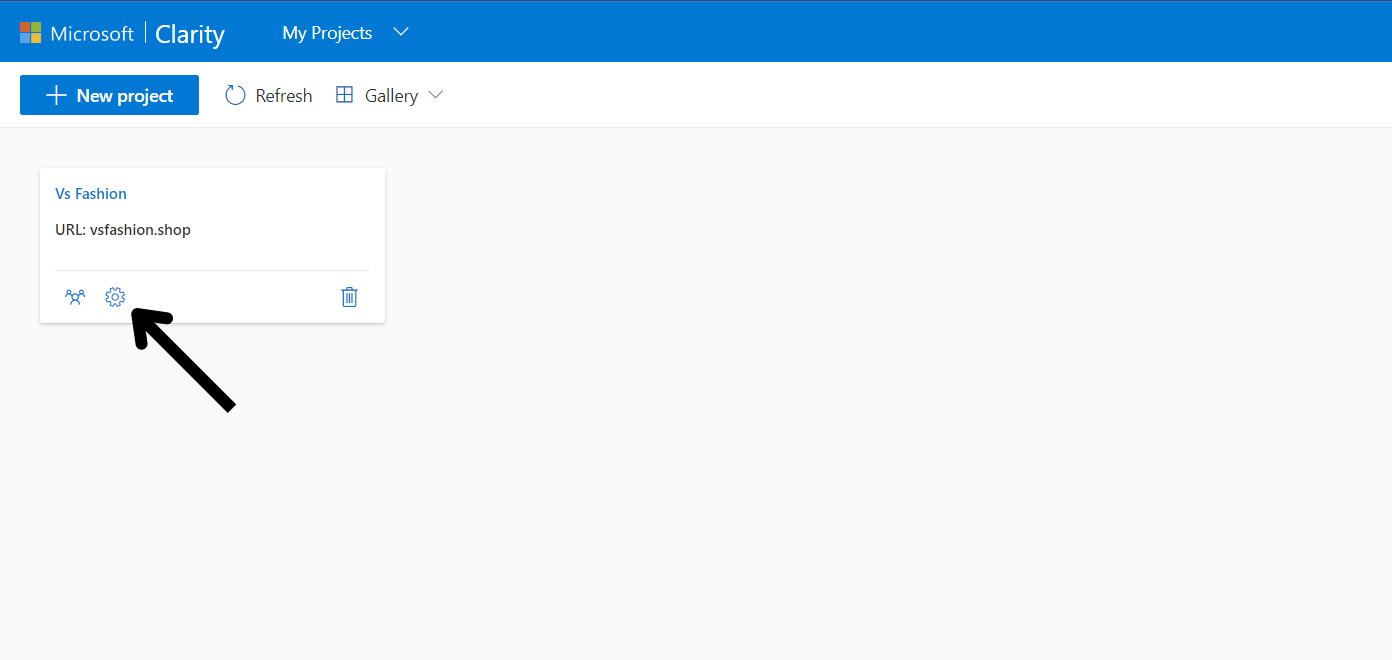Click the circular Refresh arrow icon
Screen dimensions: 1392x660
(x=235, y=95)
